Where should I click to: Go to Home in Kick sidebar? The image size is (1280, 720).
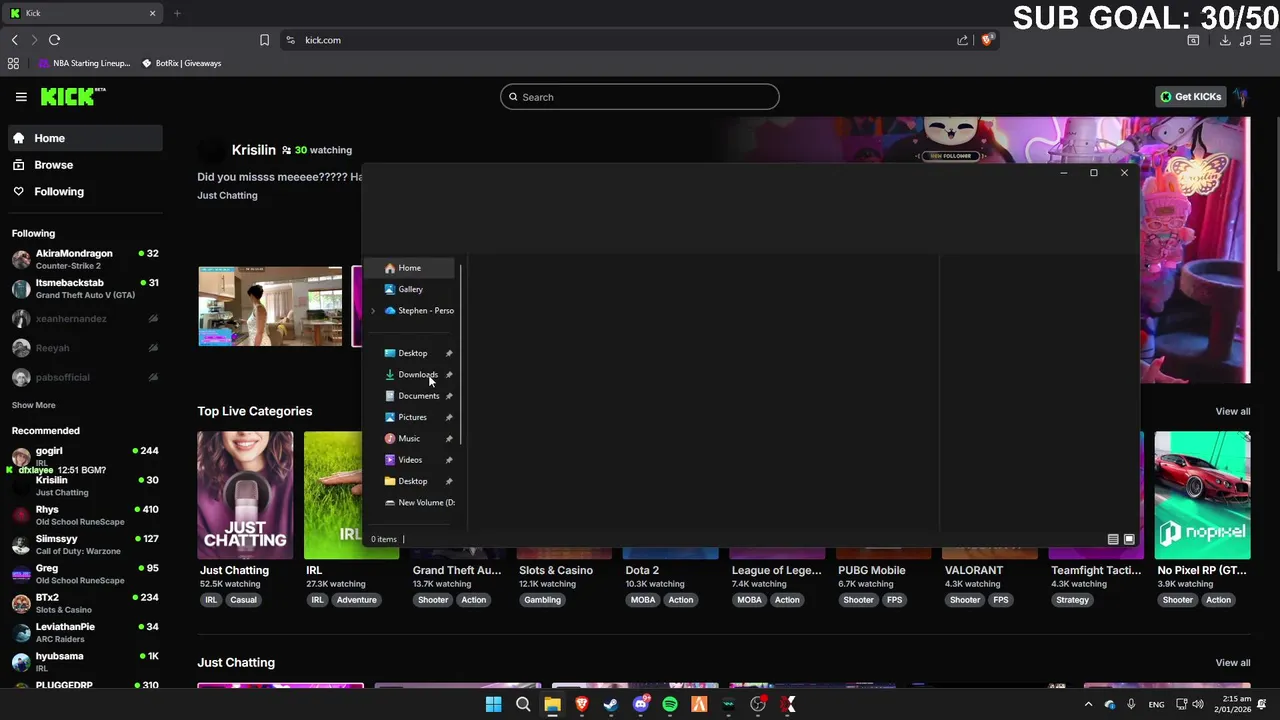pos(85,138)
